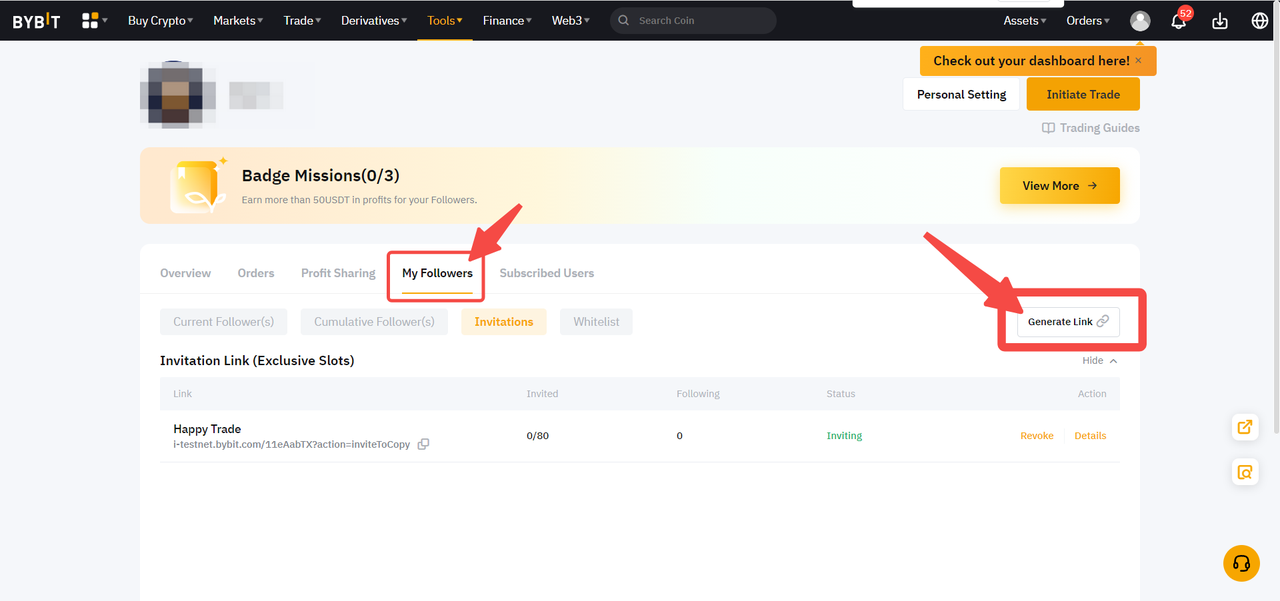1280x601 pixels.
Task: Expand the Derivatives dropdown menu
Action: pos(373,21)
